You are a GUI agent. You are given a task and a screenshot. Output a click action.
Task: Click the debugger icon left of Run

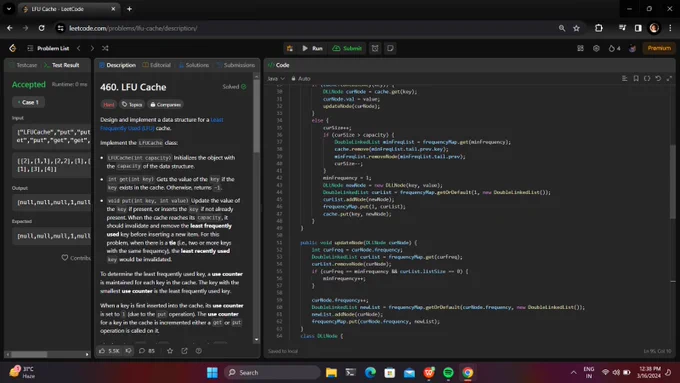pyautogui.click(x=290, y=48)
